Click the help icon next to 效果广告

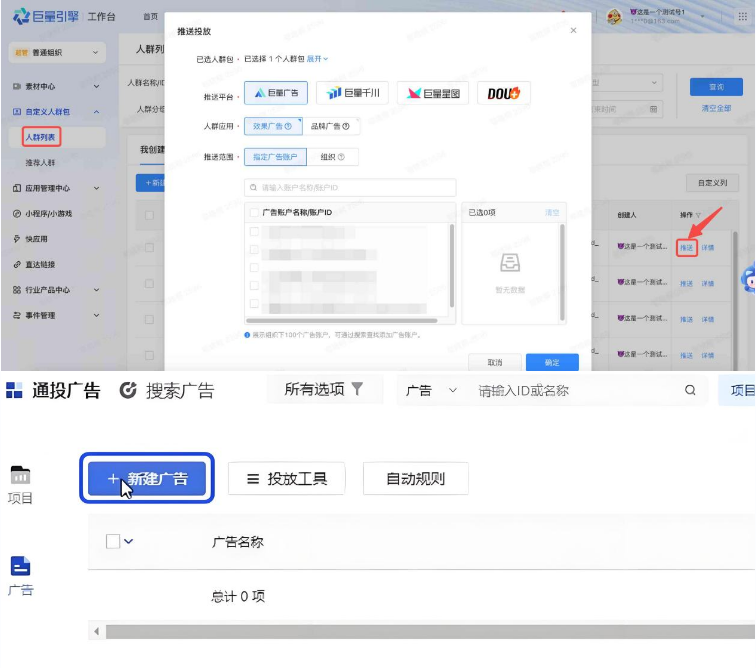click(x=288, y=126)
